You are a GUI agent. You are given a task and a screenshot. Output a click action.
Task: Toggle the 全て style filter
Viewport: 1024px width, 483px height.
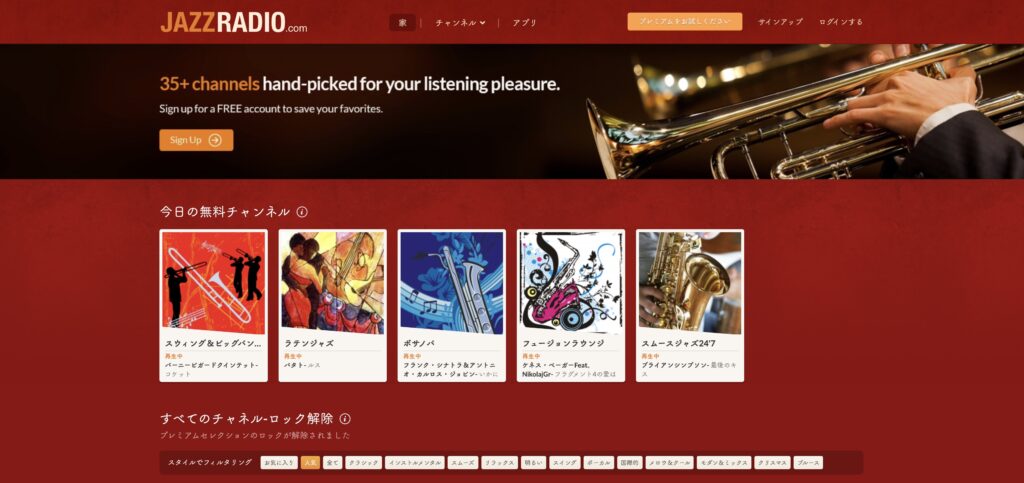point(332,463)
